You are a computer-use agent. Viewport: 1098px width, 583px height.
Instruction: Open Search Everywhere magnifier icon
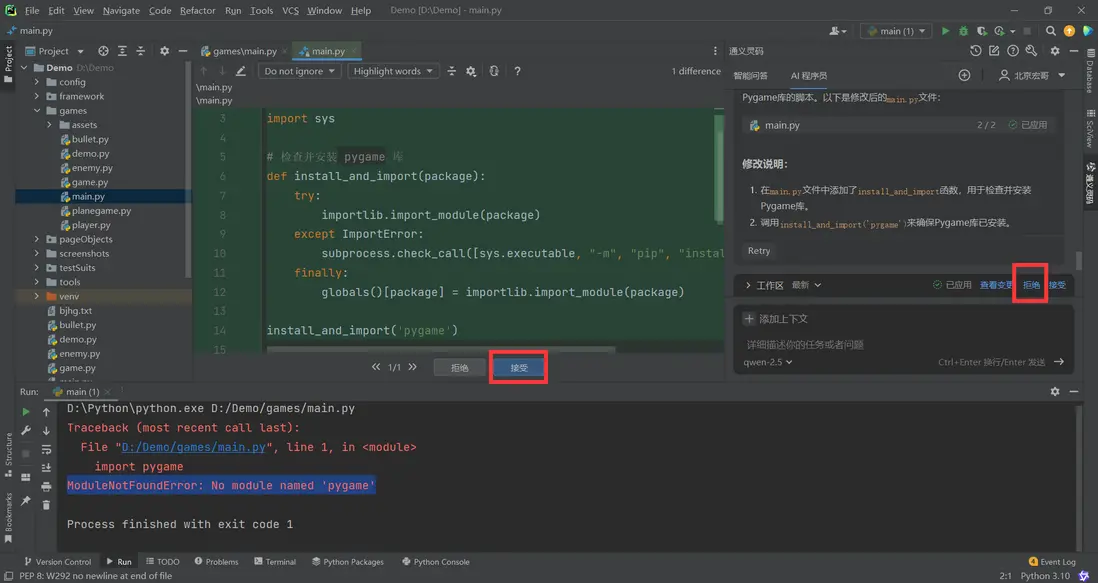pyautogui.click(x=1050, y=31)
